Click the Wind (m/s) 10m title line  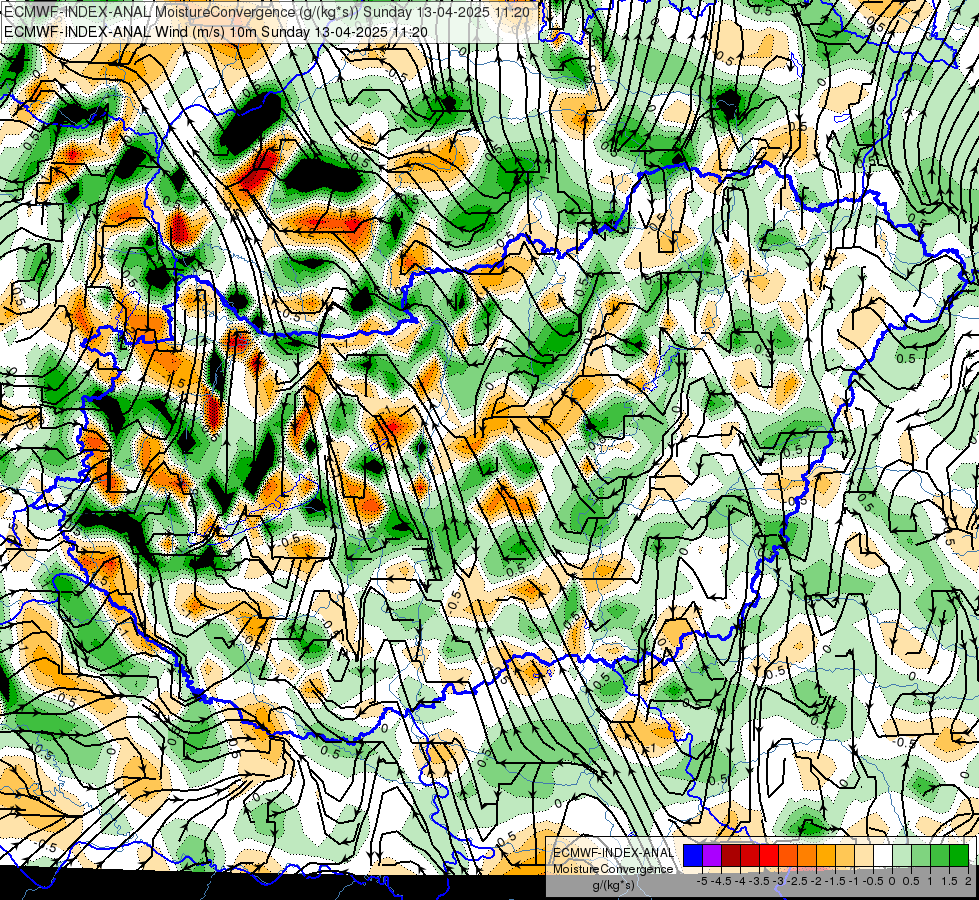[x=216, y=31]
